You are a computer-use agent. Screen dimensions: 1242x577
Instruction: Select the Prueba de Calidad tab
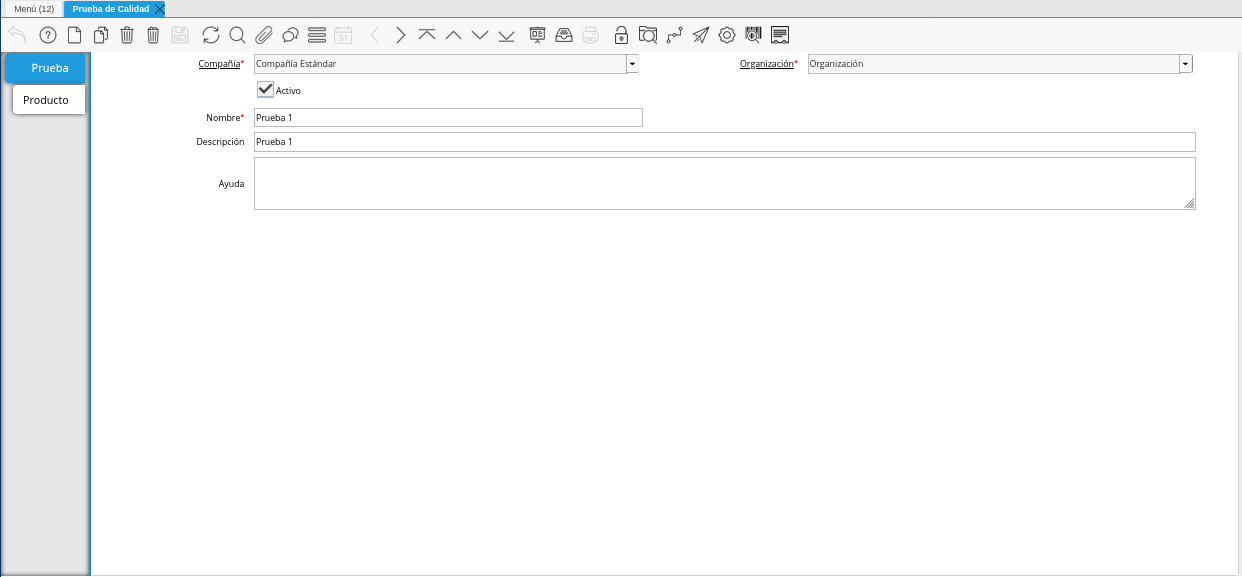pyautogui.click(x=110, y=8)
